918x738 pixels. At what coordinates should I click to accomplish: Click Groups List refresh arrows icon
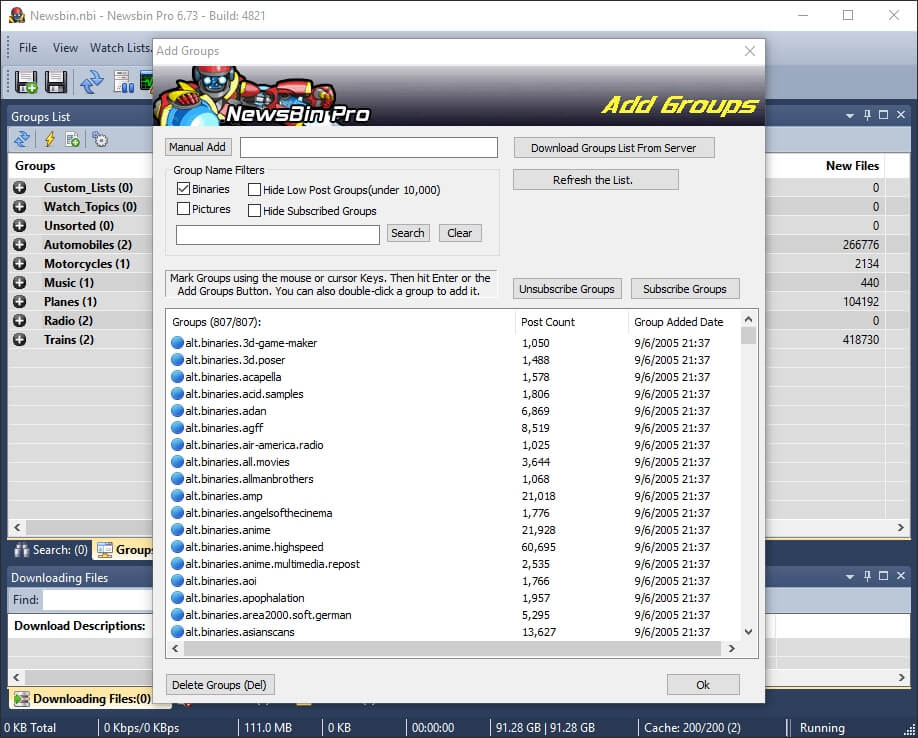(22, 139)
